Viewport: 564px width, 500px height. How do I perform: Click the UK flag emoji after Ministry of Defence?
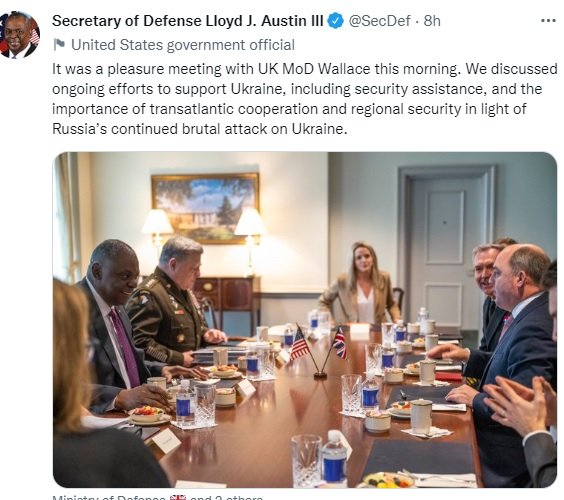click(178, 497)
